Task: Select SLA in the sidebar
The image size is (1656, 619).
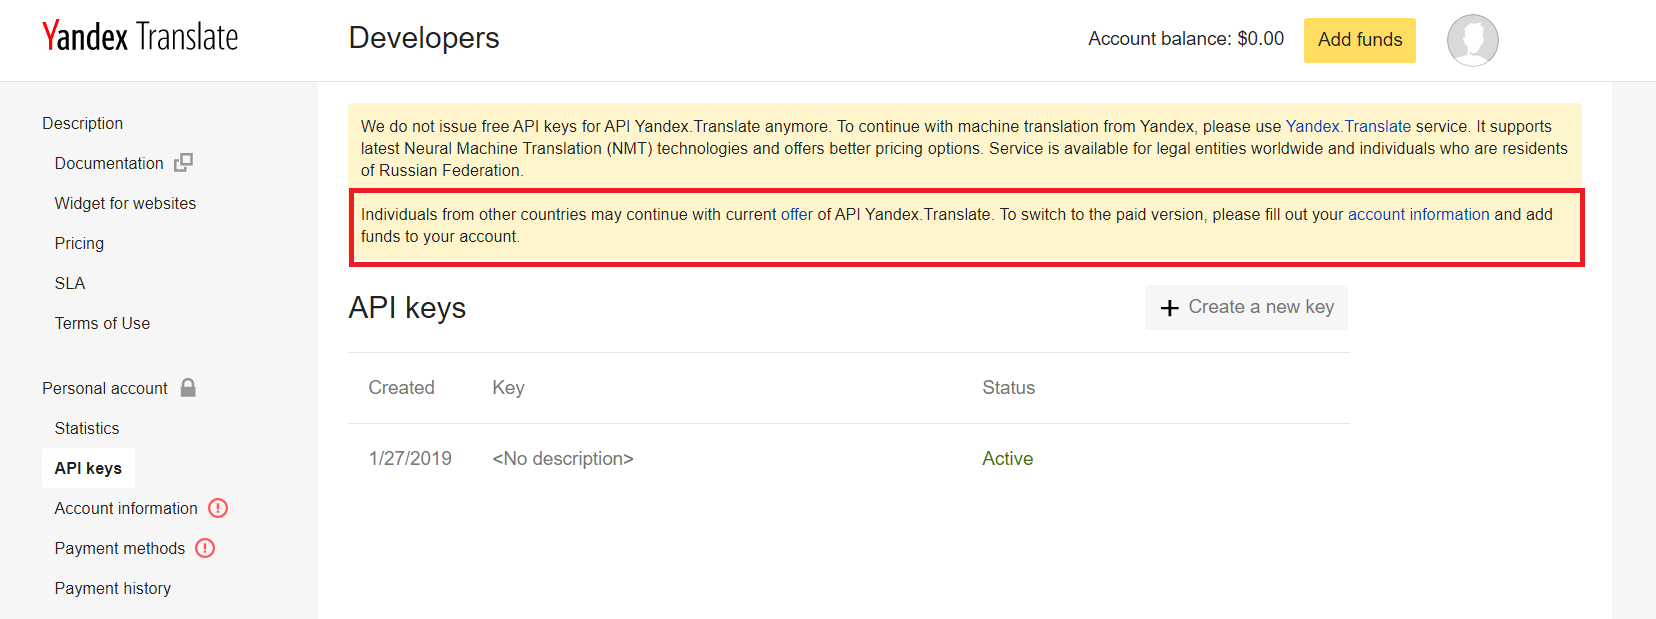Action: [x=70, y=283]
